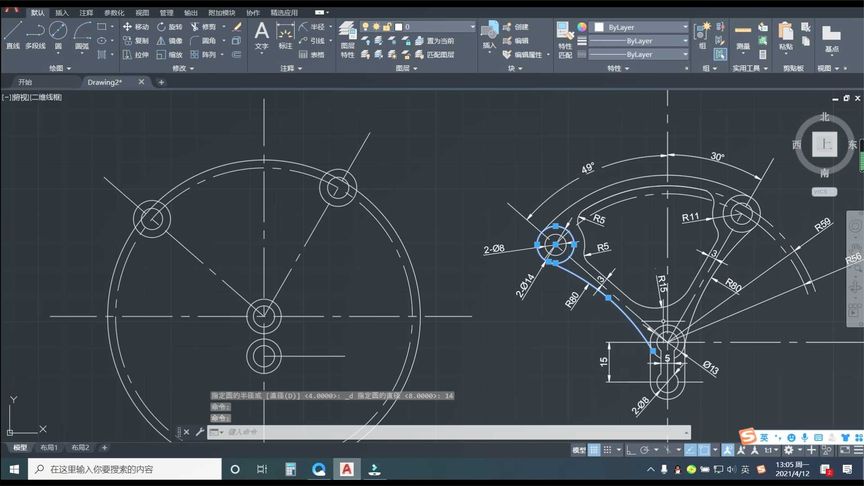The width and height of the screenshot is (864, 486).
Task: Click the Move (移动) tool
Action: 136,26
